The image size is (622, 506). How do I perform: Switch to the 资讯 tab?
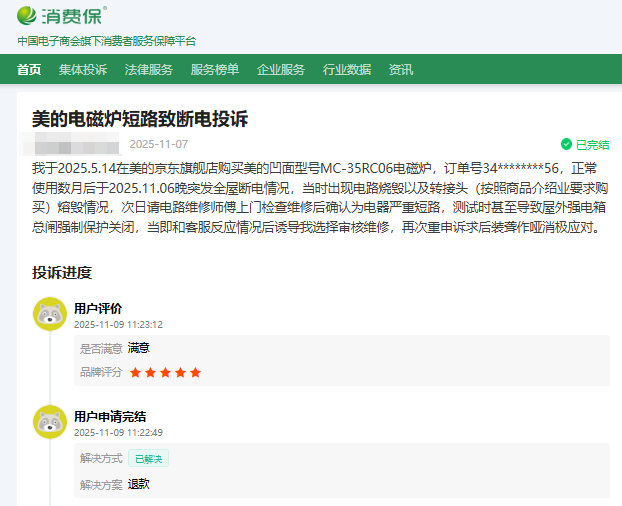tap(401, 69)
